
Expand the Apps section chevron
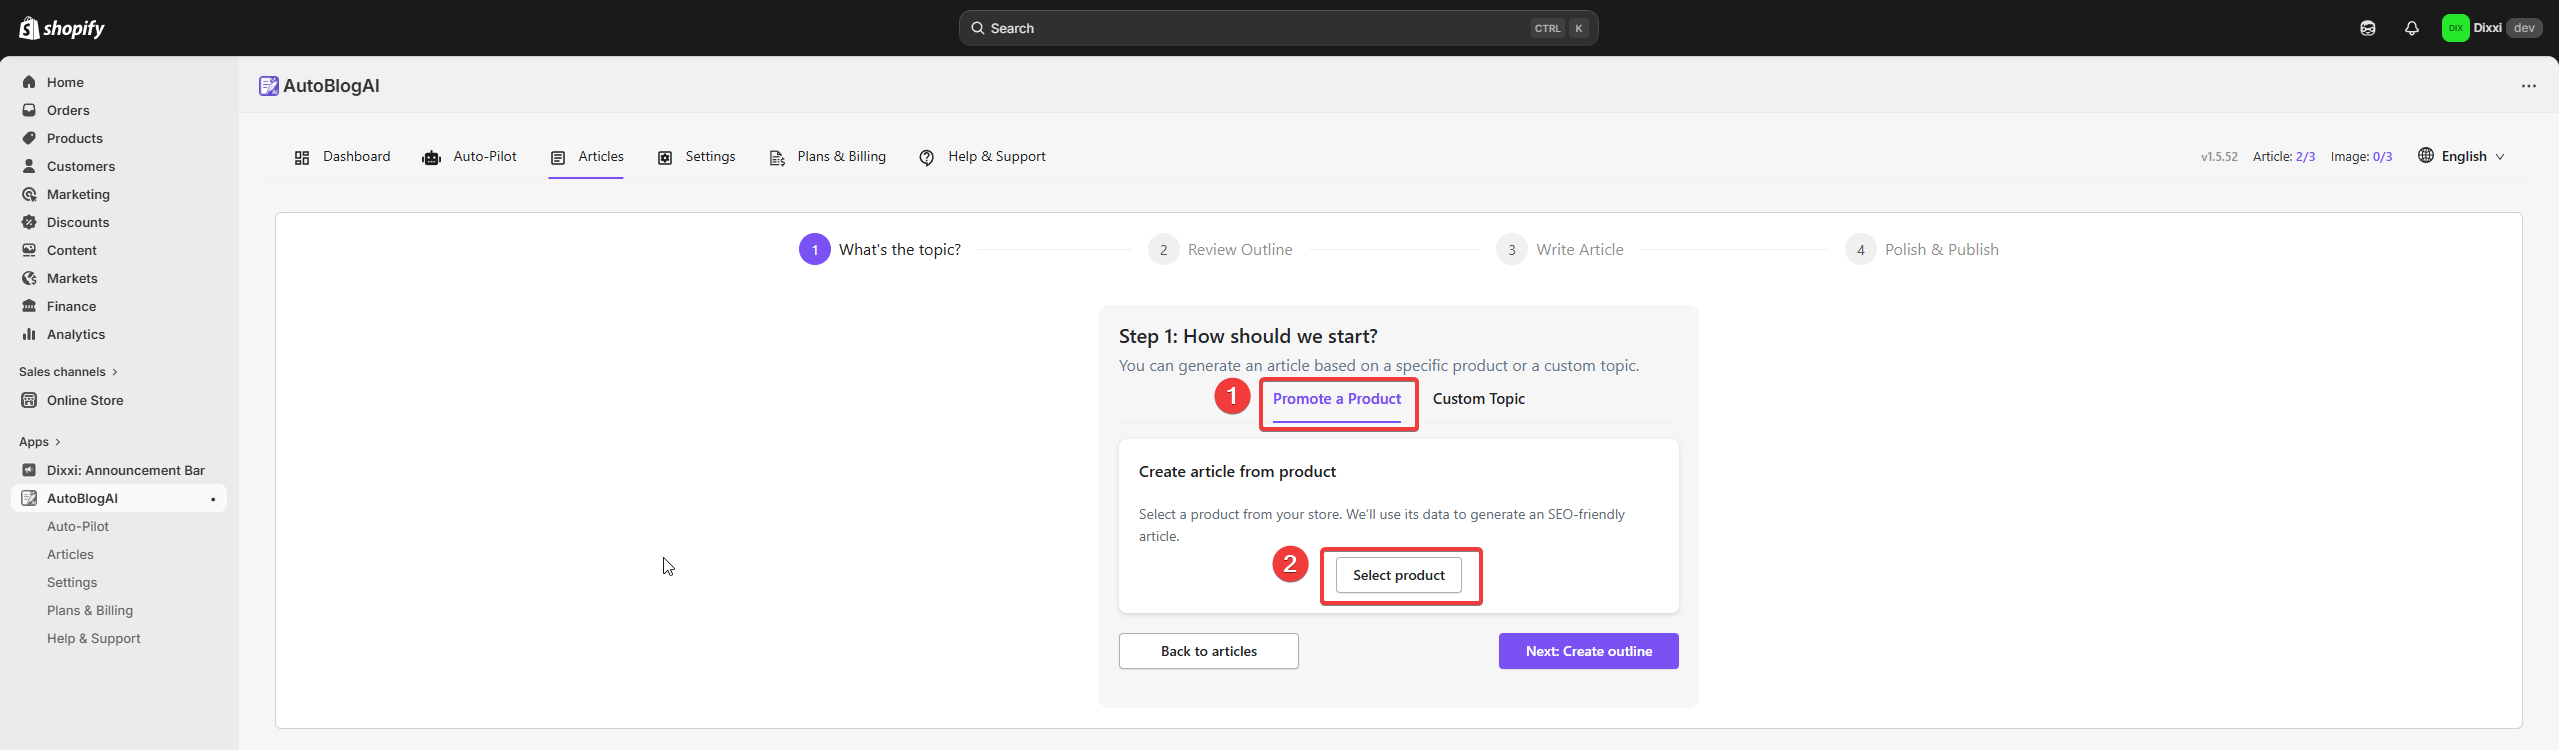click(58, 442)
